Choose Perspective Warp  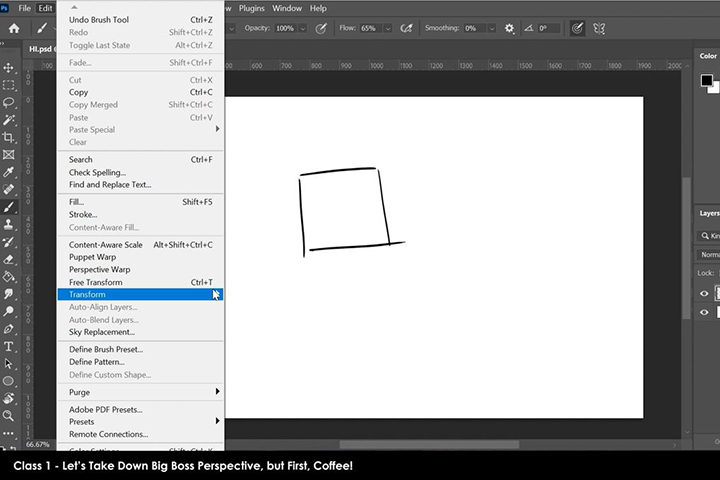[140, 270]
